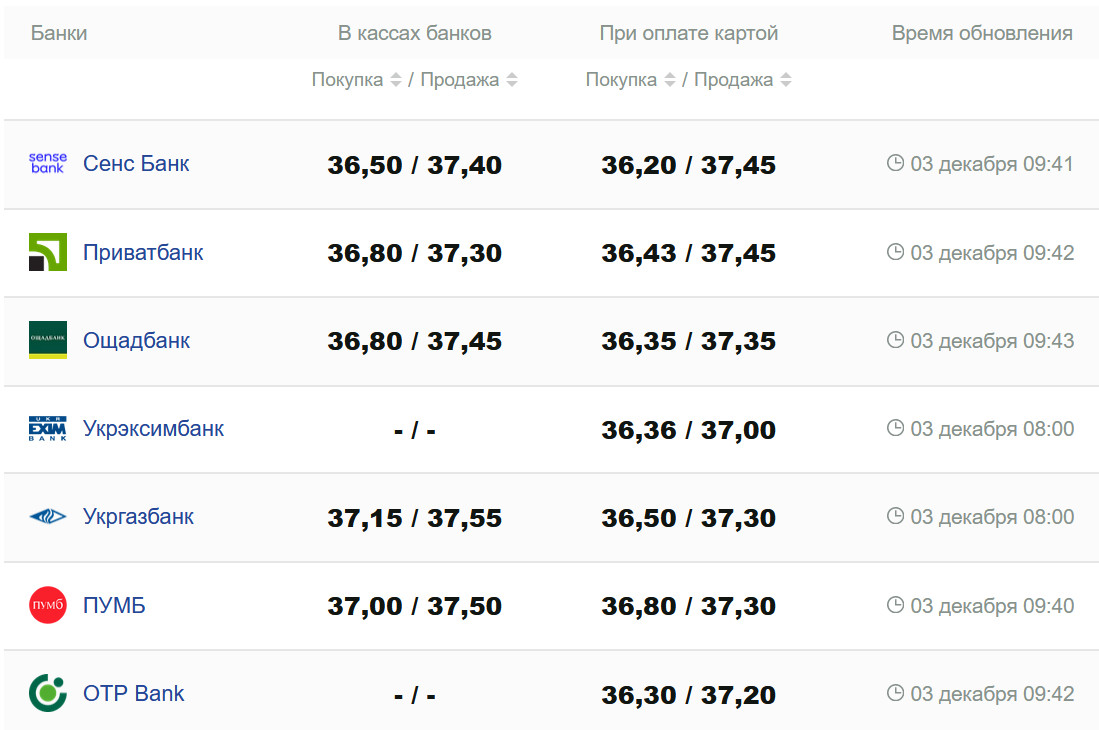Click the Oschadbank logo icon

tap(48, 340)
